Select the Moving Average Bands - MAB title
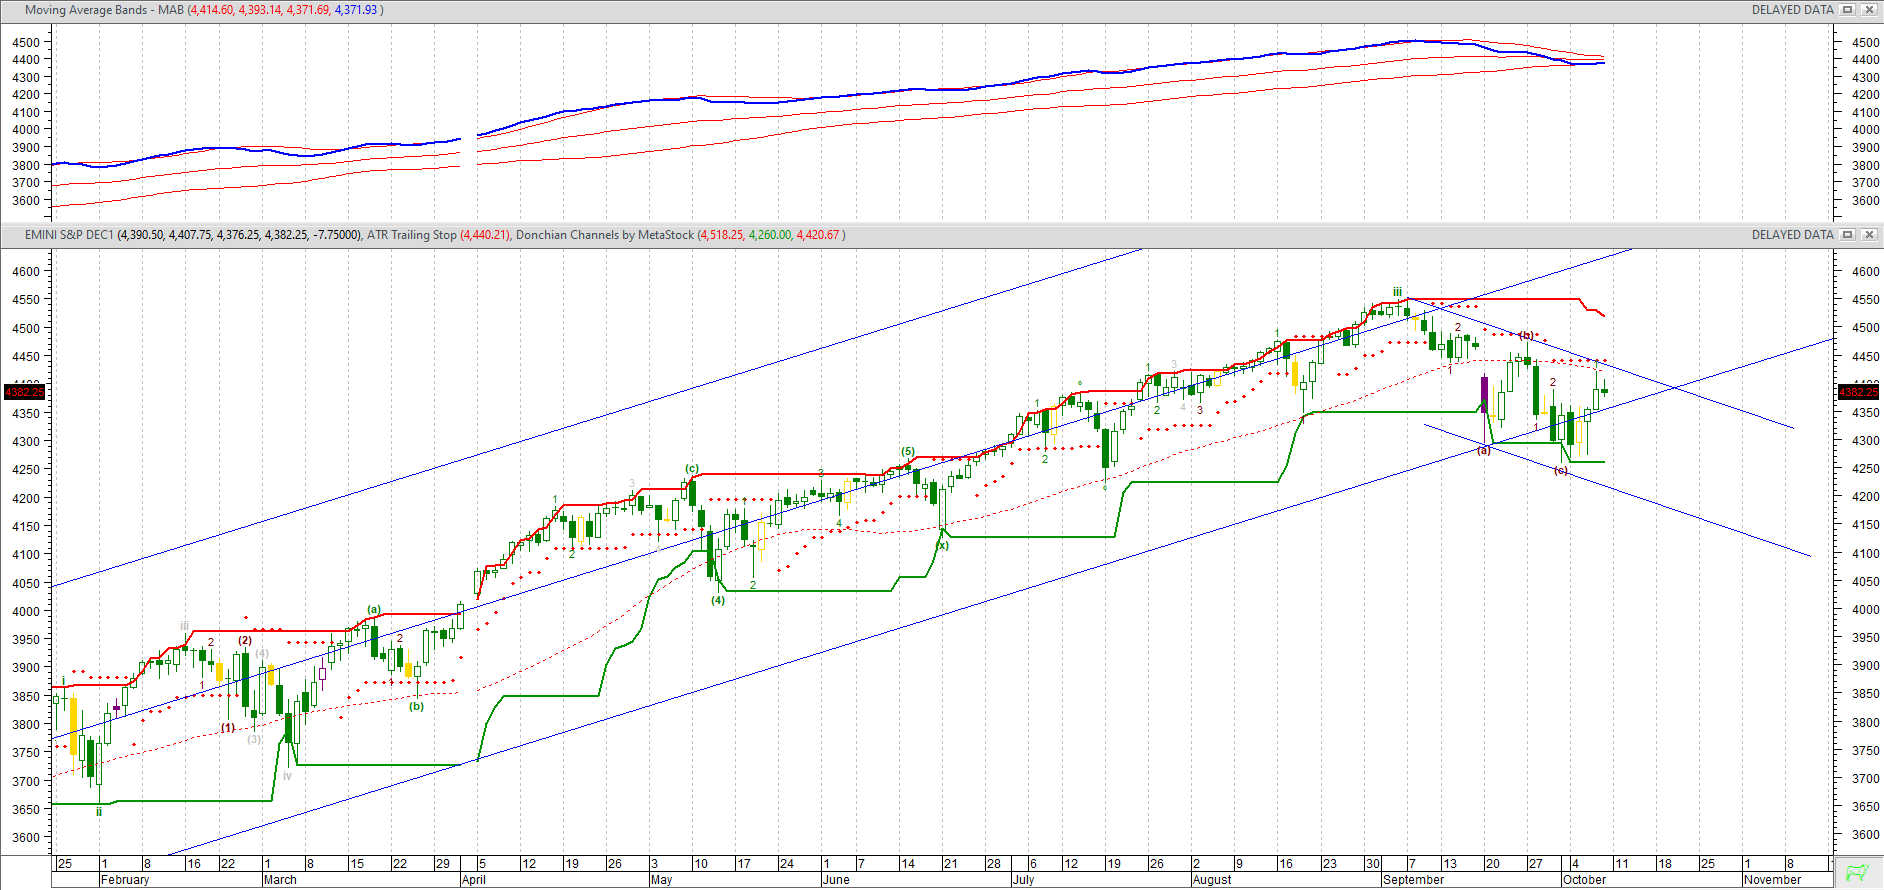 pos(104,10)
